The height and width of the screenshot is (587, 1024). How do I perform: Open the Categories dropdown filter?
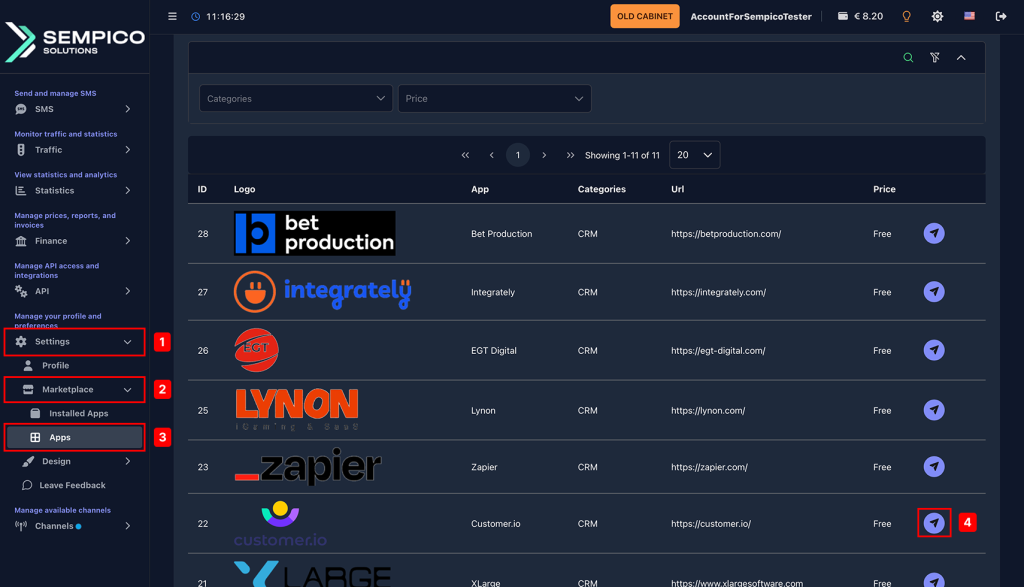[296, 99]
